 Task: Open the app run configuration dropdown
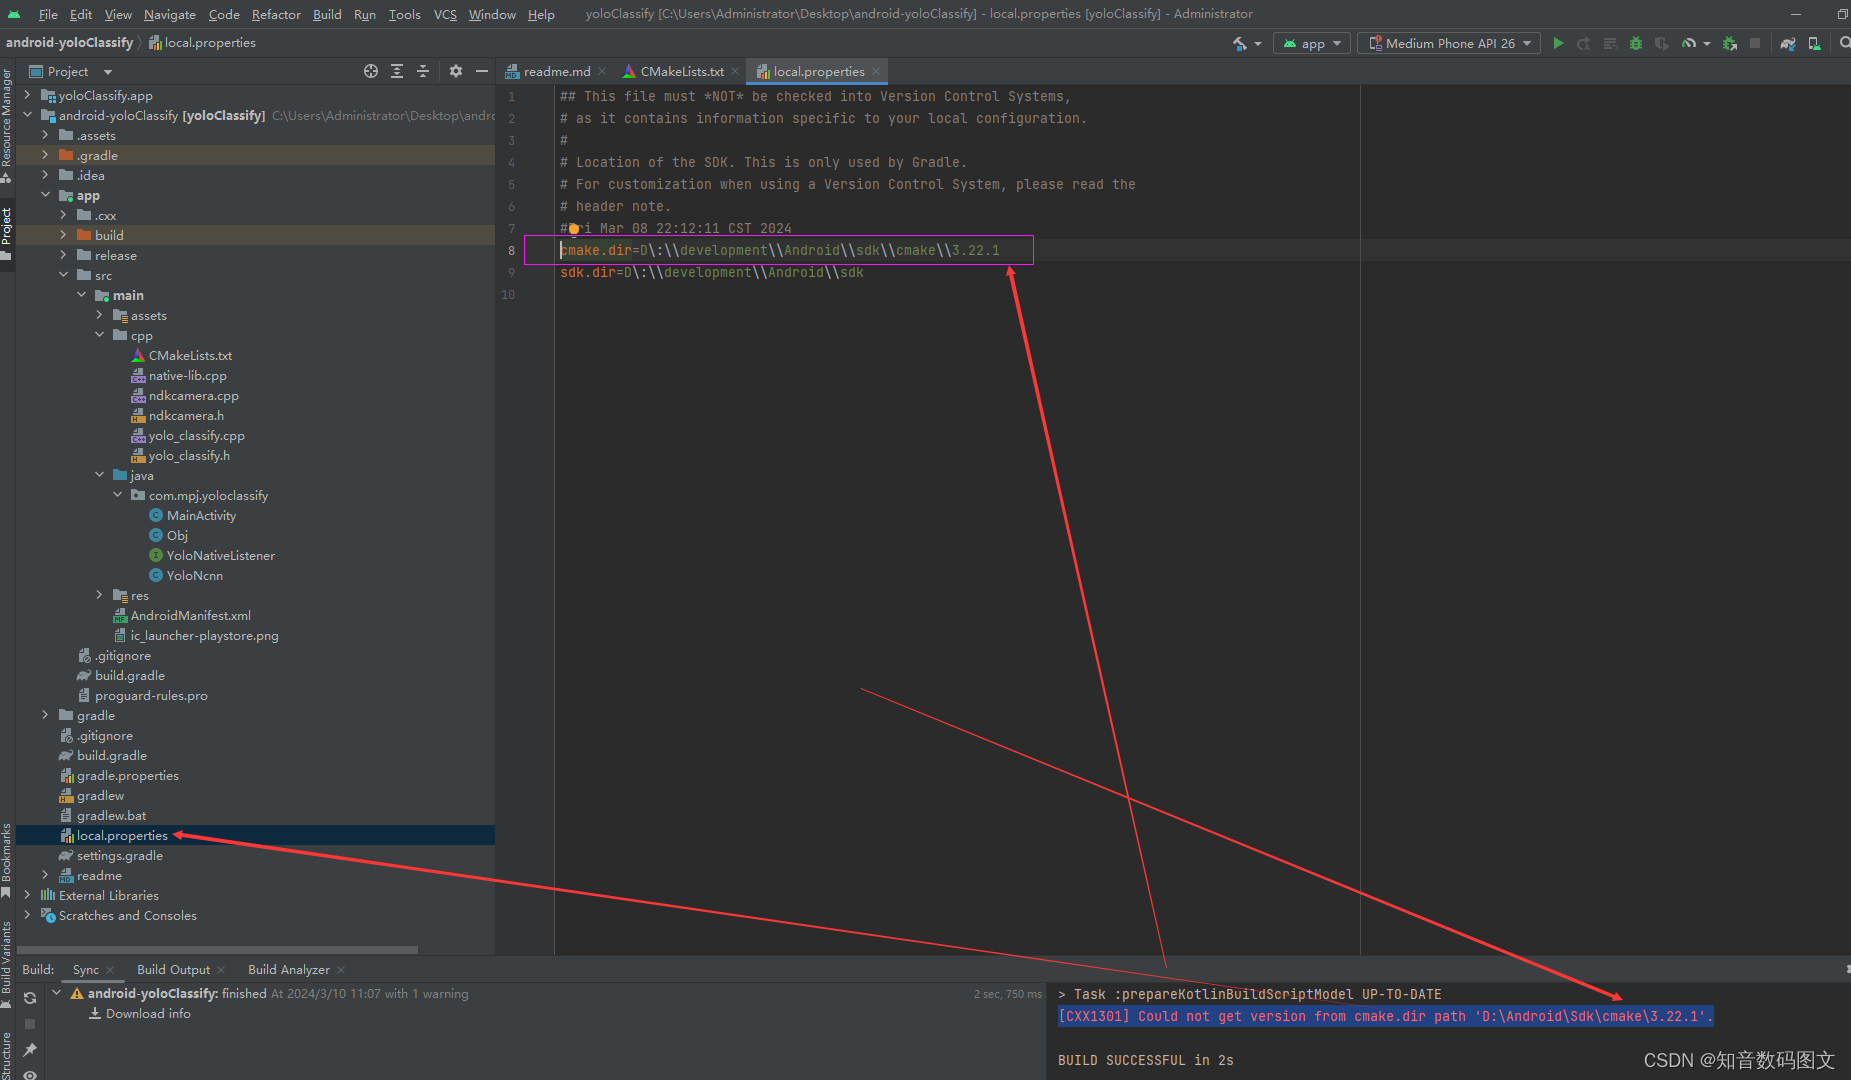[1311, 43]
